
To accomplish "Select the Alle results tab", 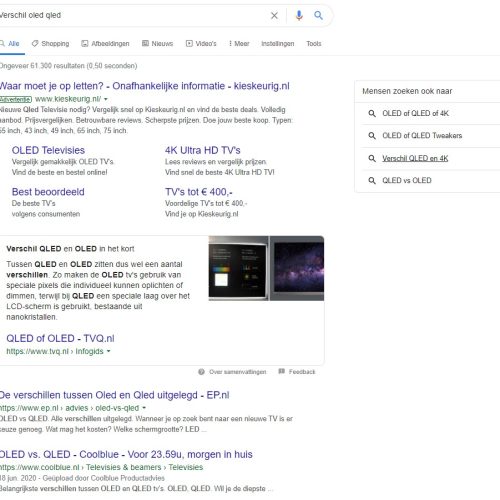I will (10, 44).
